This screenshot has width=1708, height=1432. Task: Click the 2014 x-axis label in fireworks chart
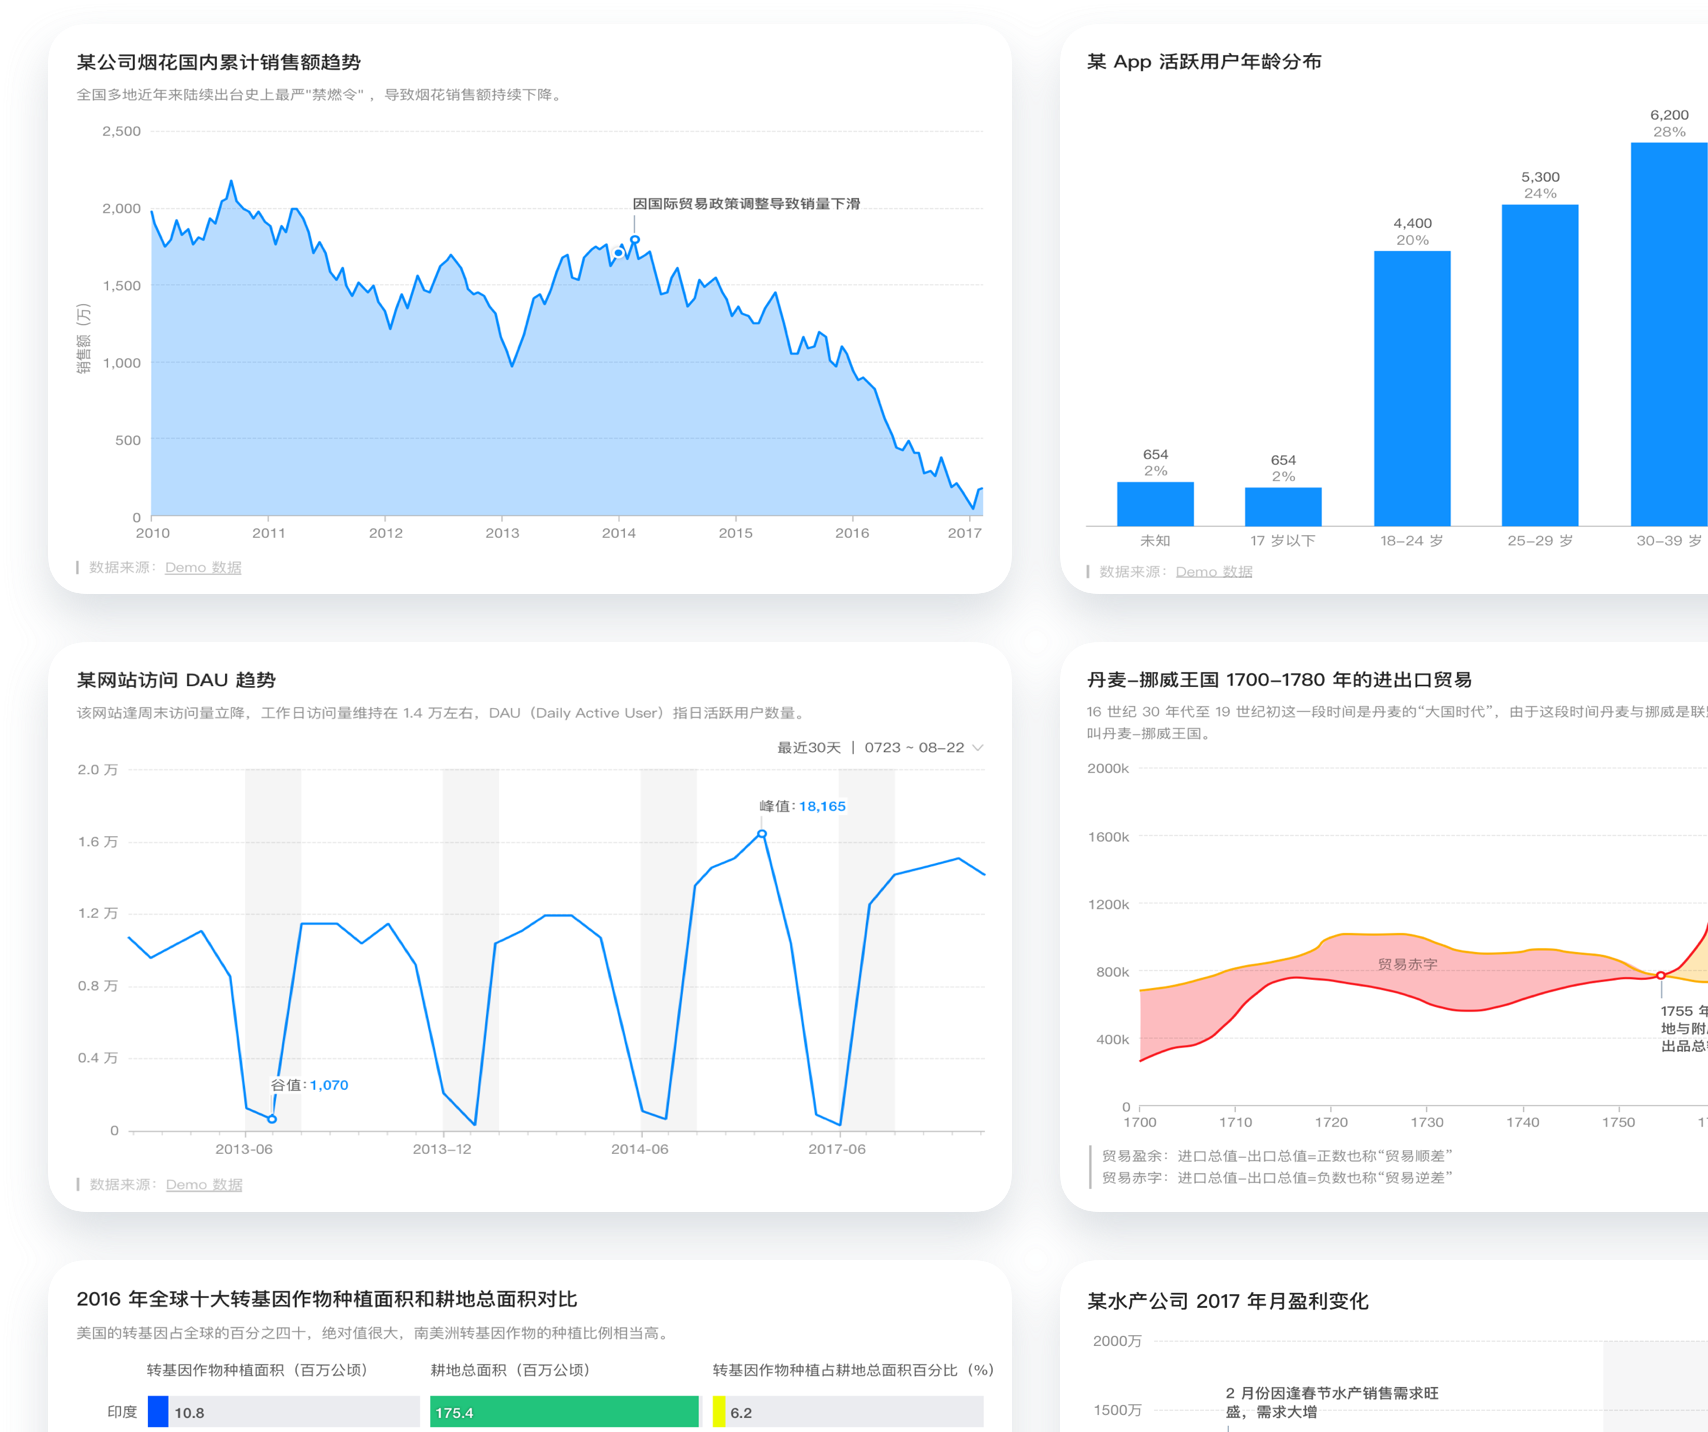coord(619,533)
